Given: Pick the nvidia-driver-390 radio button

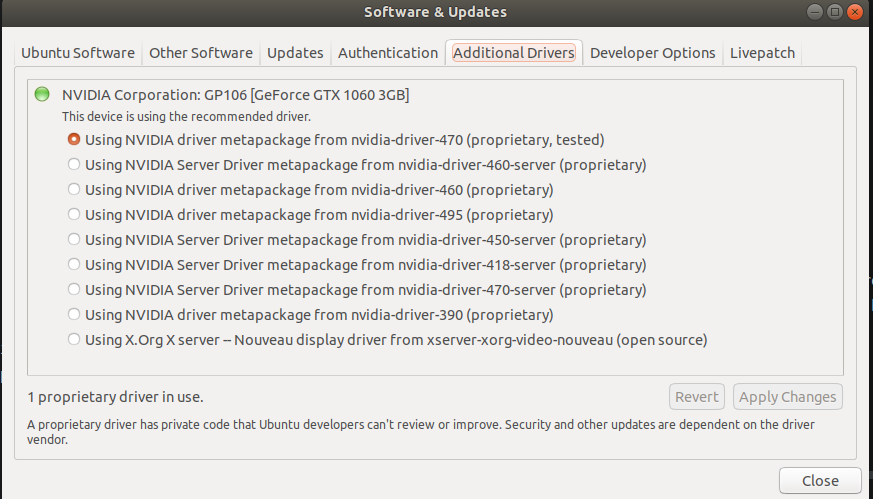Looking at the screenshot, I should 74,315.
